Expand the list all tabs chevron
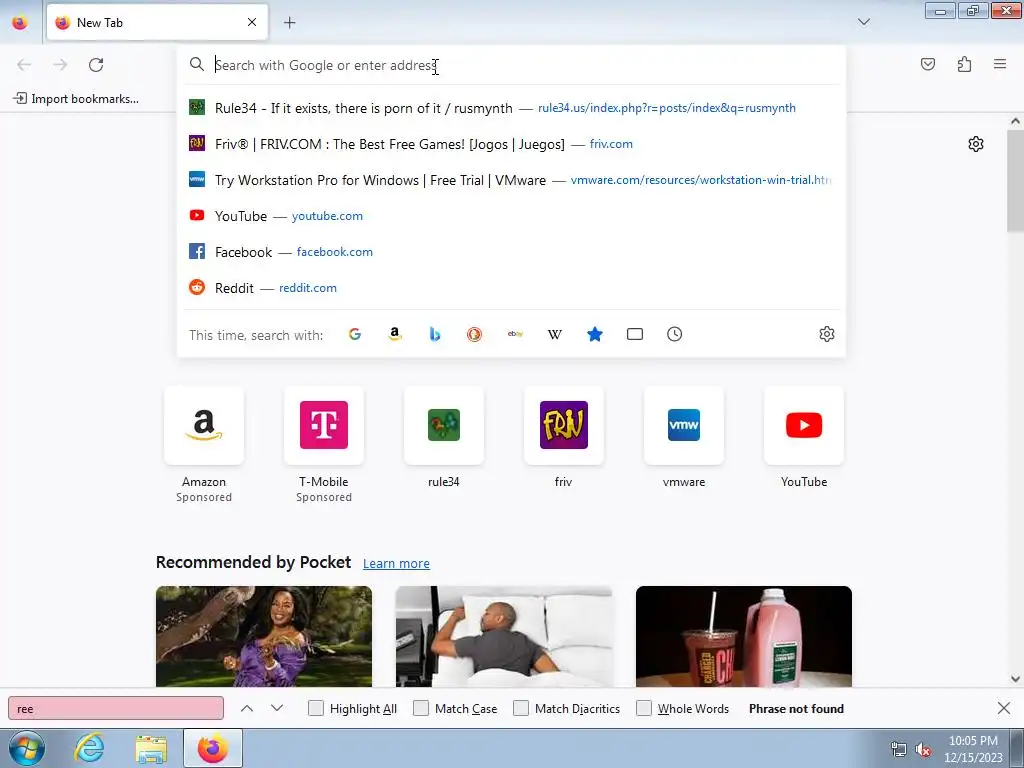 [863, 22]
